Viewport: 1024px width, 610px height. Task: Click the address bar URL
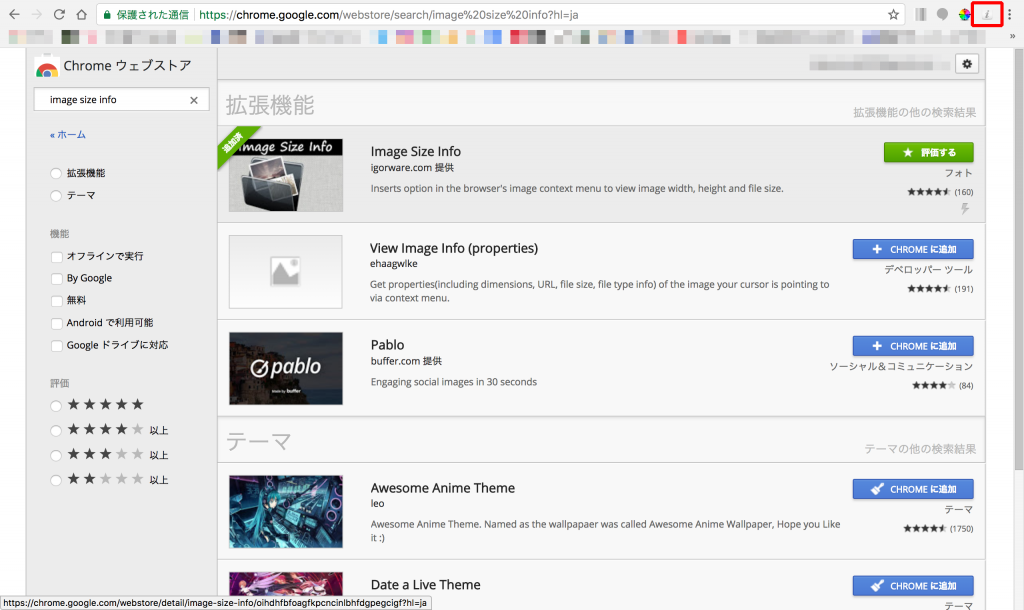click(x=389, y=14)
